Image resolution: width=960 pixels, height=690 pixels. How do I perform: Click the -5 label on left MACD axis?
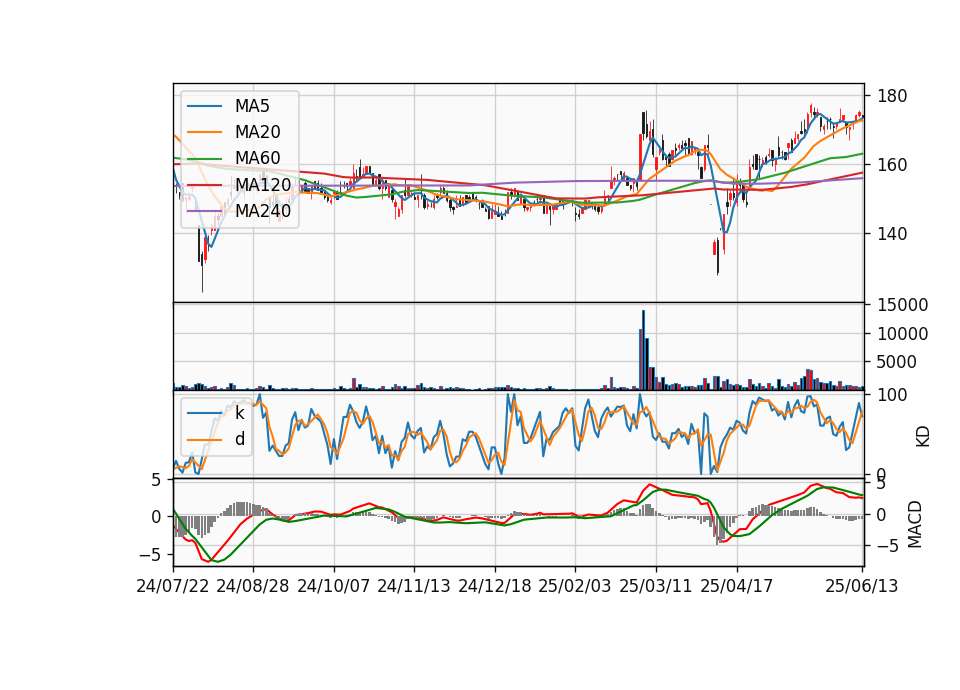(x=150, y=555)
